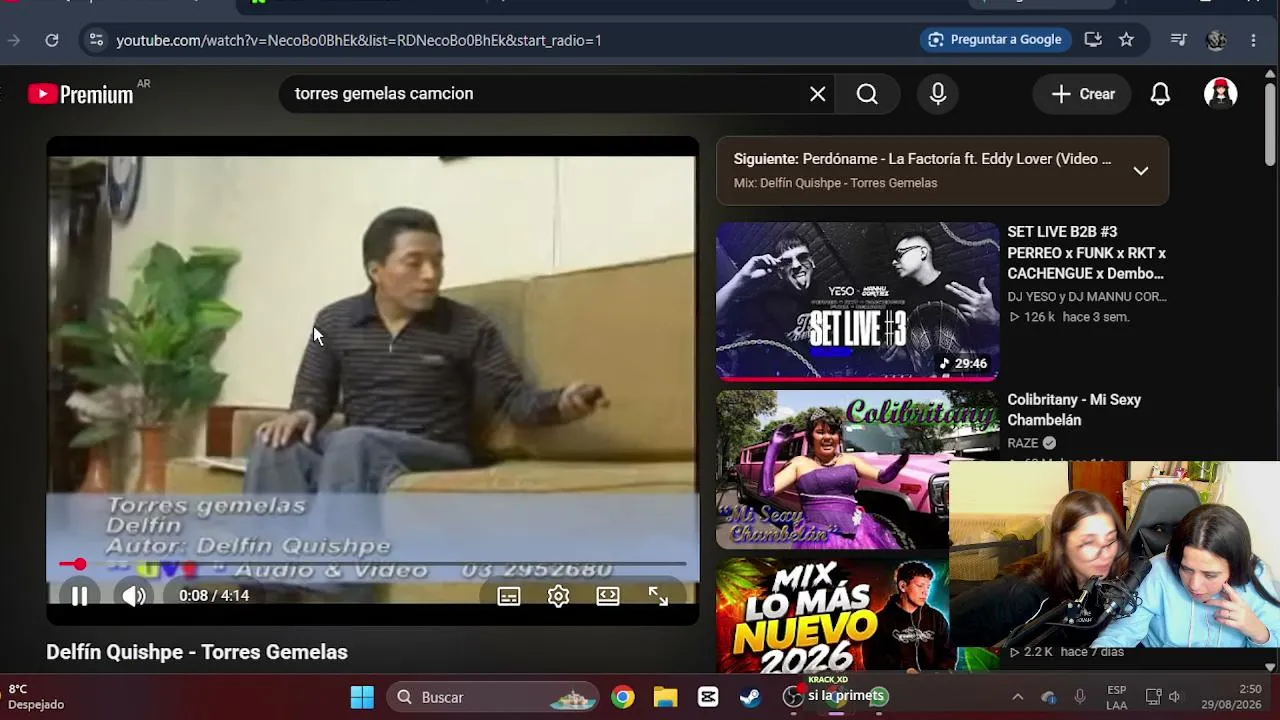Bookmark this page with the star
The width and height of the screenshot is (1280, 720).
click(1126, 40)
